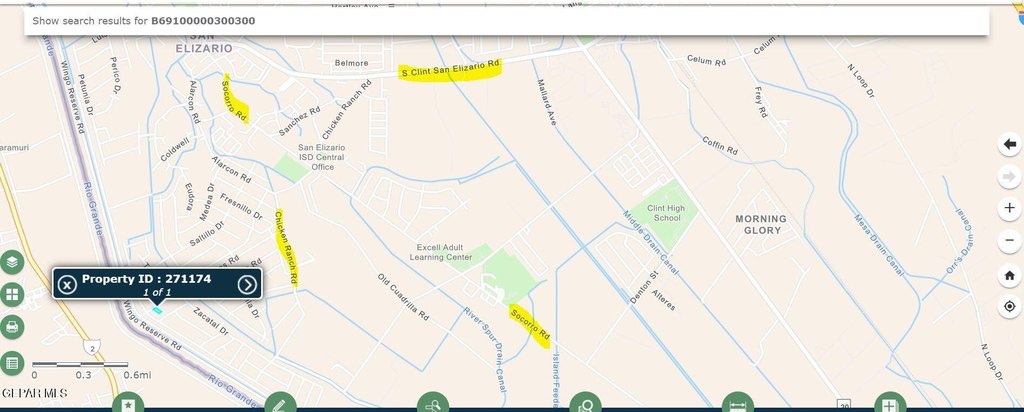This screenshot has width=1024, height=412.
Task: Click the SAN ELIZARIO town label
Action: coord(204,43)
